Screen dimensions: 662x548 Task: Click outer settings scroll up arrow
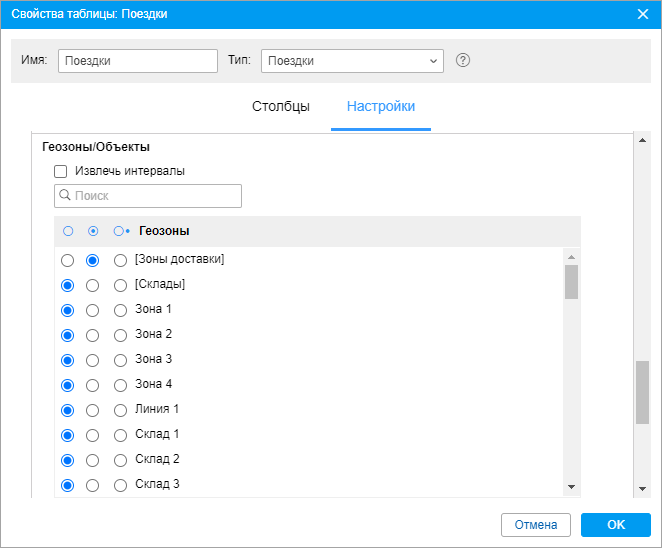pos(642,140)
